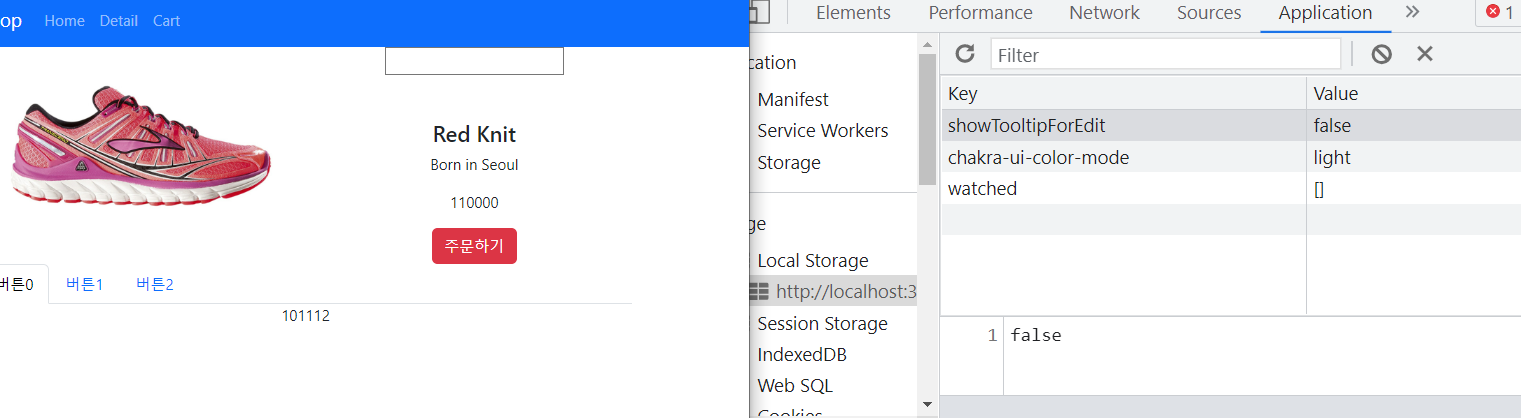Select the watched key row
Screen dimensions: 1521x418
(1231, 188)
